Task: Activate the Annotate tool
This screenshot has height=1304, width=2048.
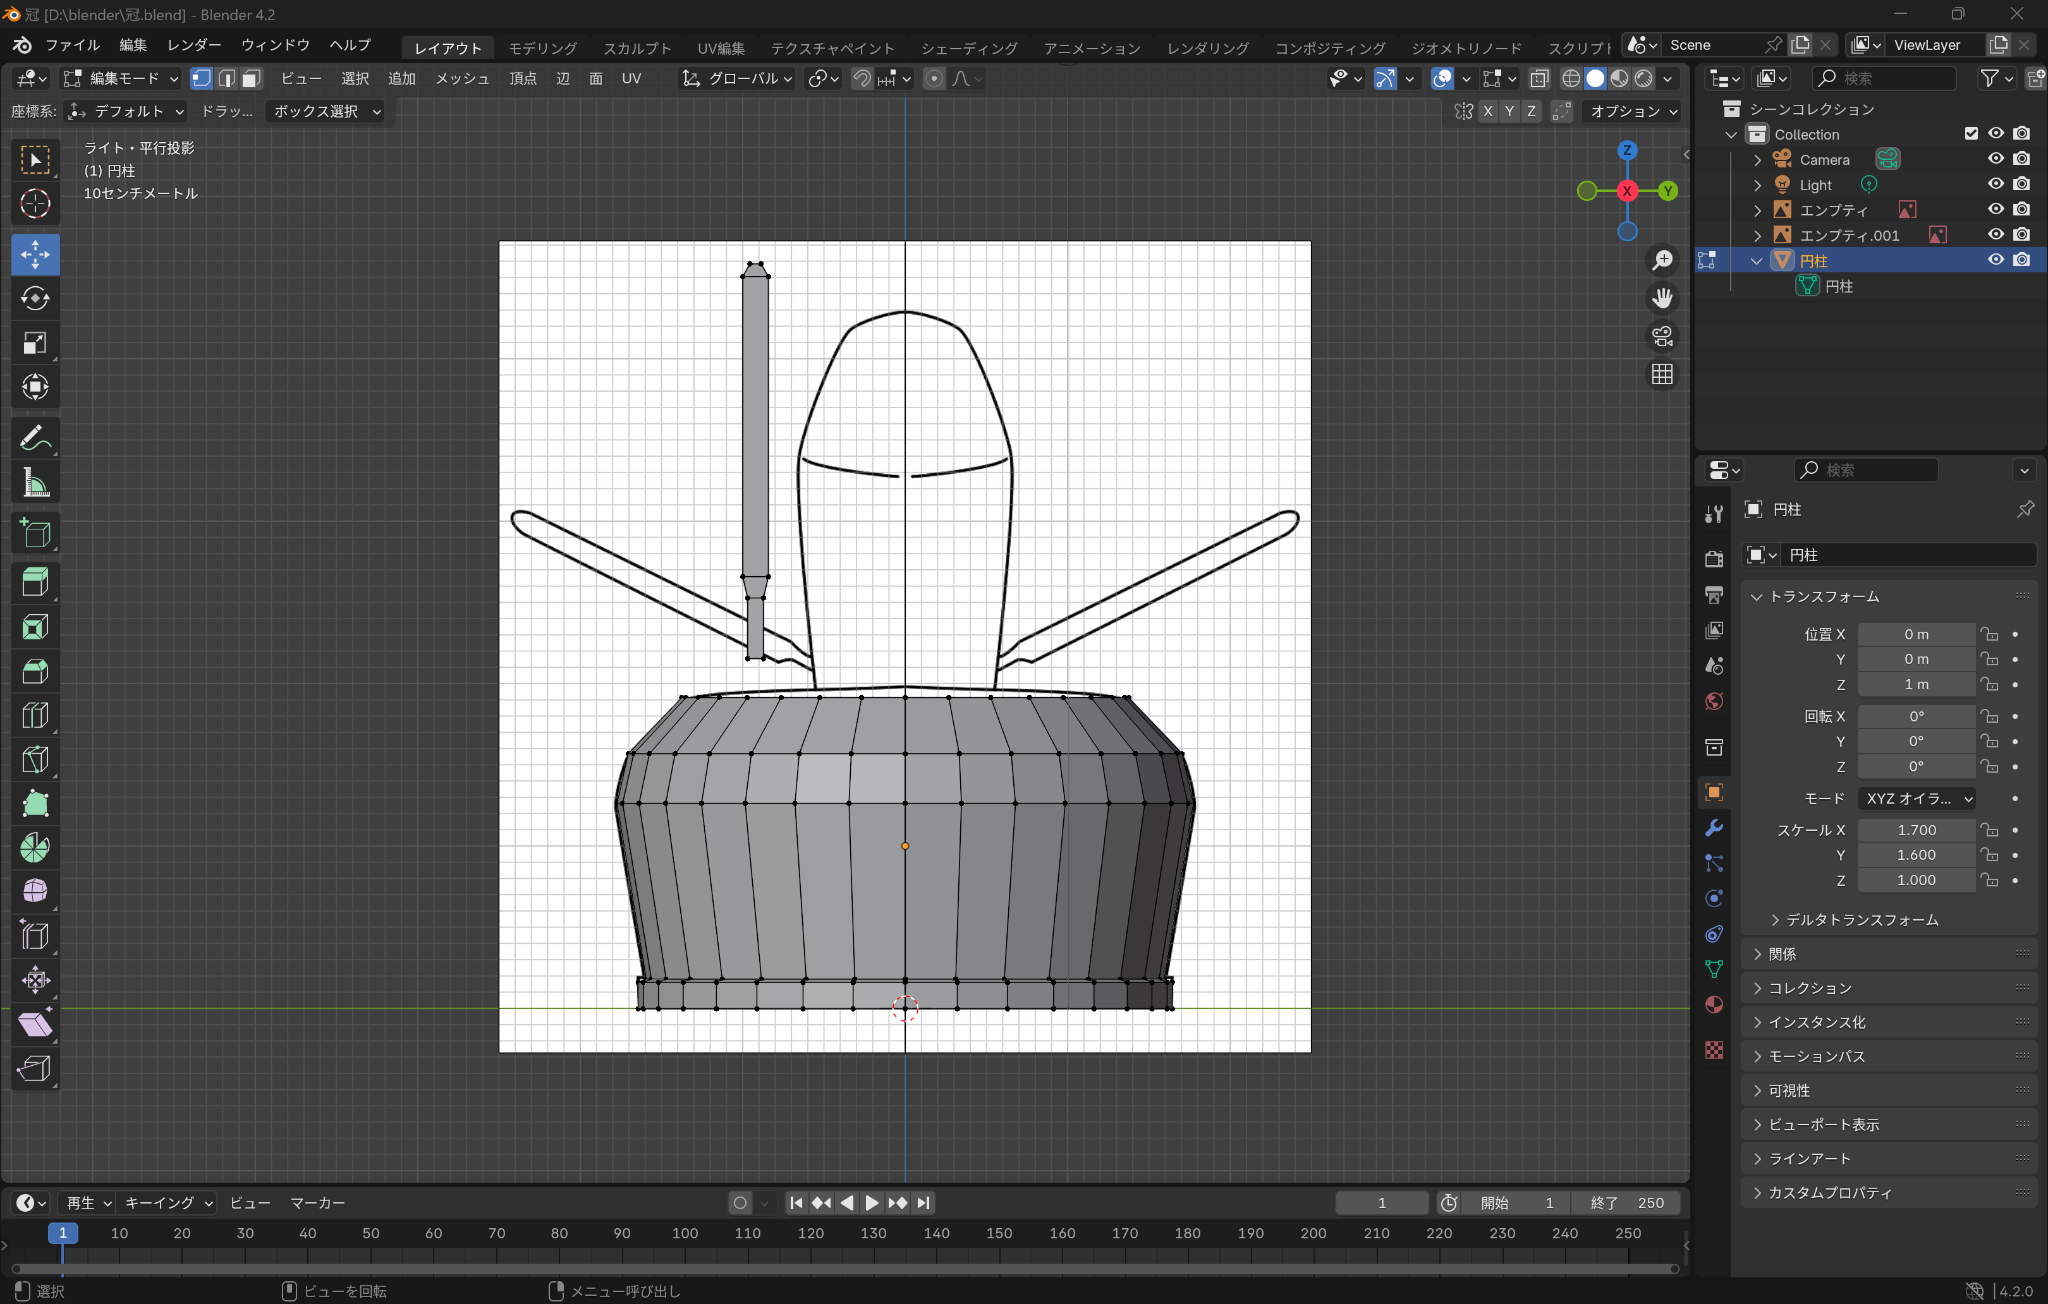Action: pyautogui.click(x=35, y=438)
